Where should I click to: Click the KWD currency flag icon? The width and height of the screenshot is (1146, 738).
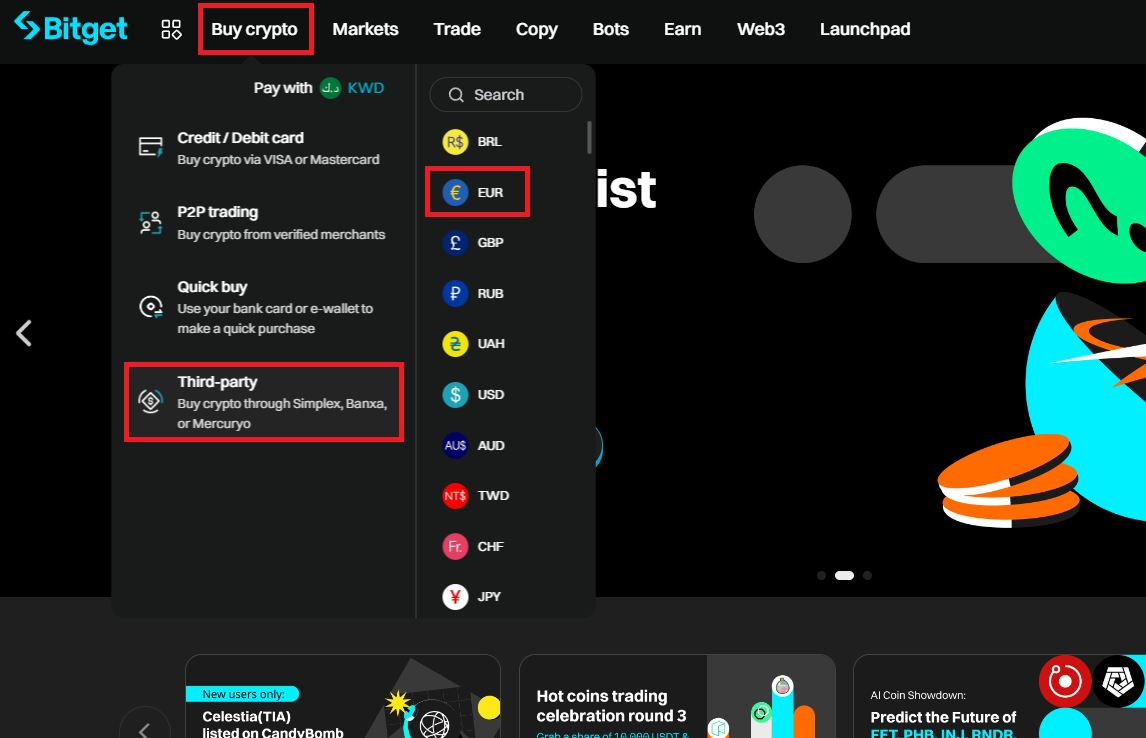[x=330, y=88]
